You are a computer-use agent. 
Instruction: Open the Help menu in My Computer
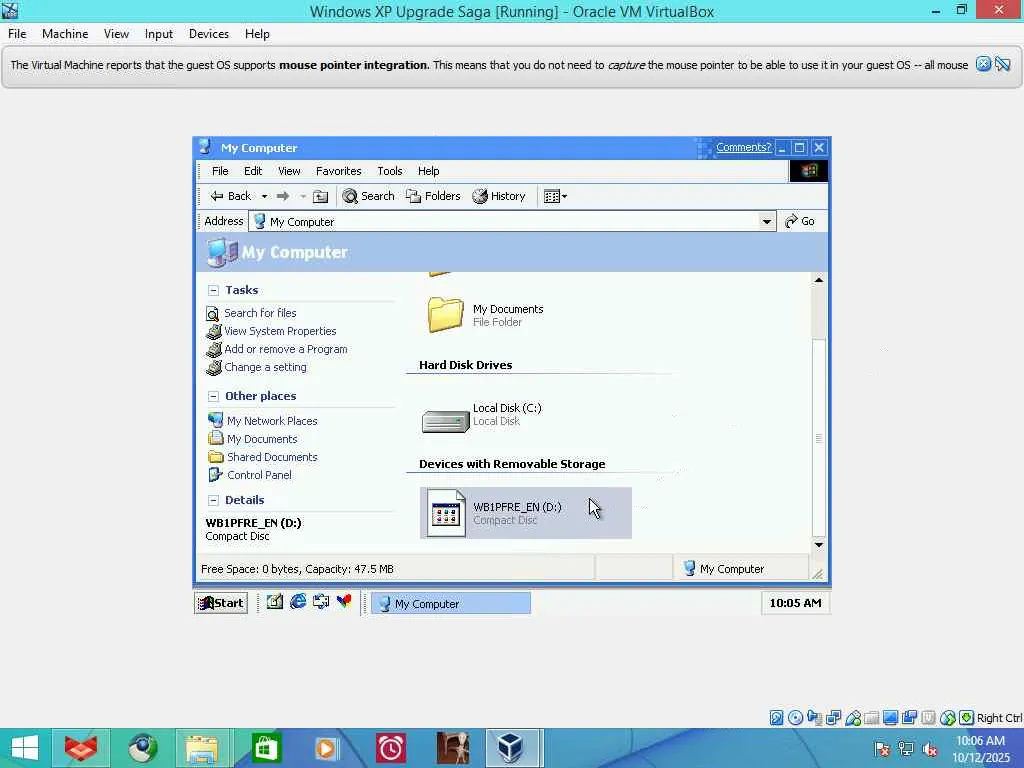click(x=428, y=171)
